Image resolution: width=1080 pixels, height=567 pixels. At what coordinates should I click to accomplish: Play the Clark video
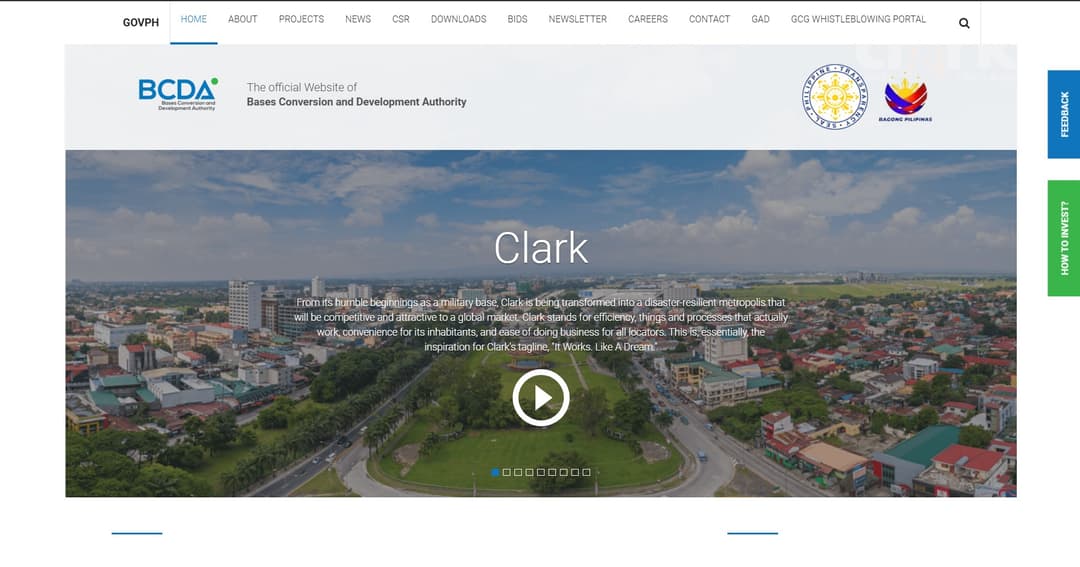541,397
